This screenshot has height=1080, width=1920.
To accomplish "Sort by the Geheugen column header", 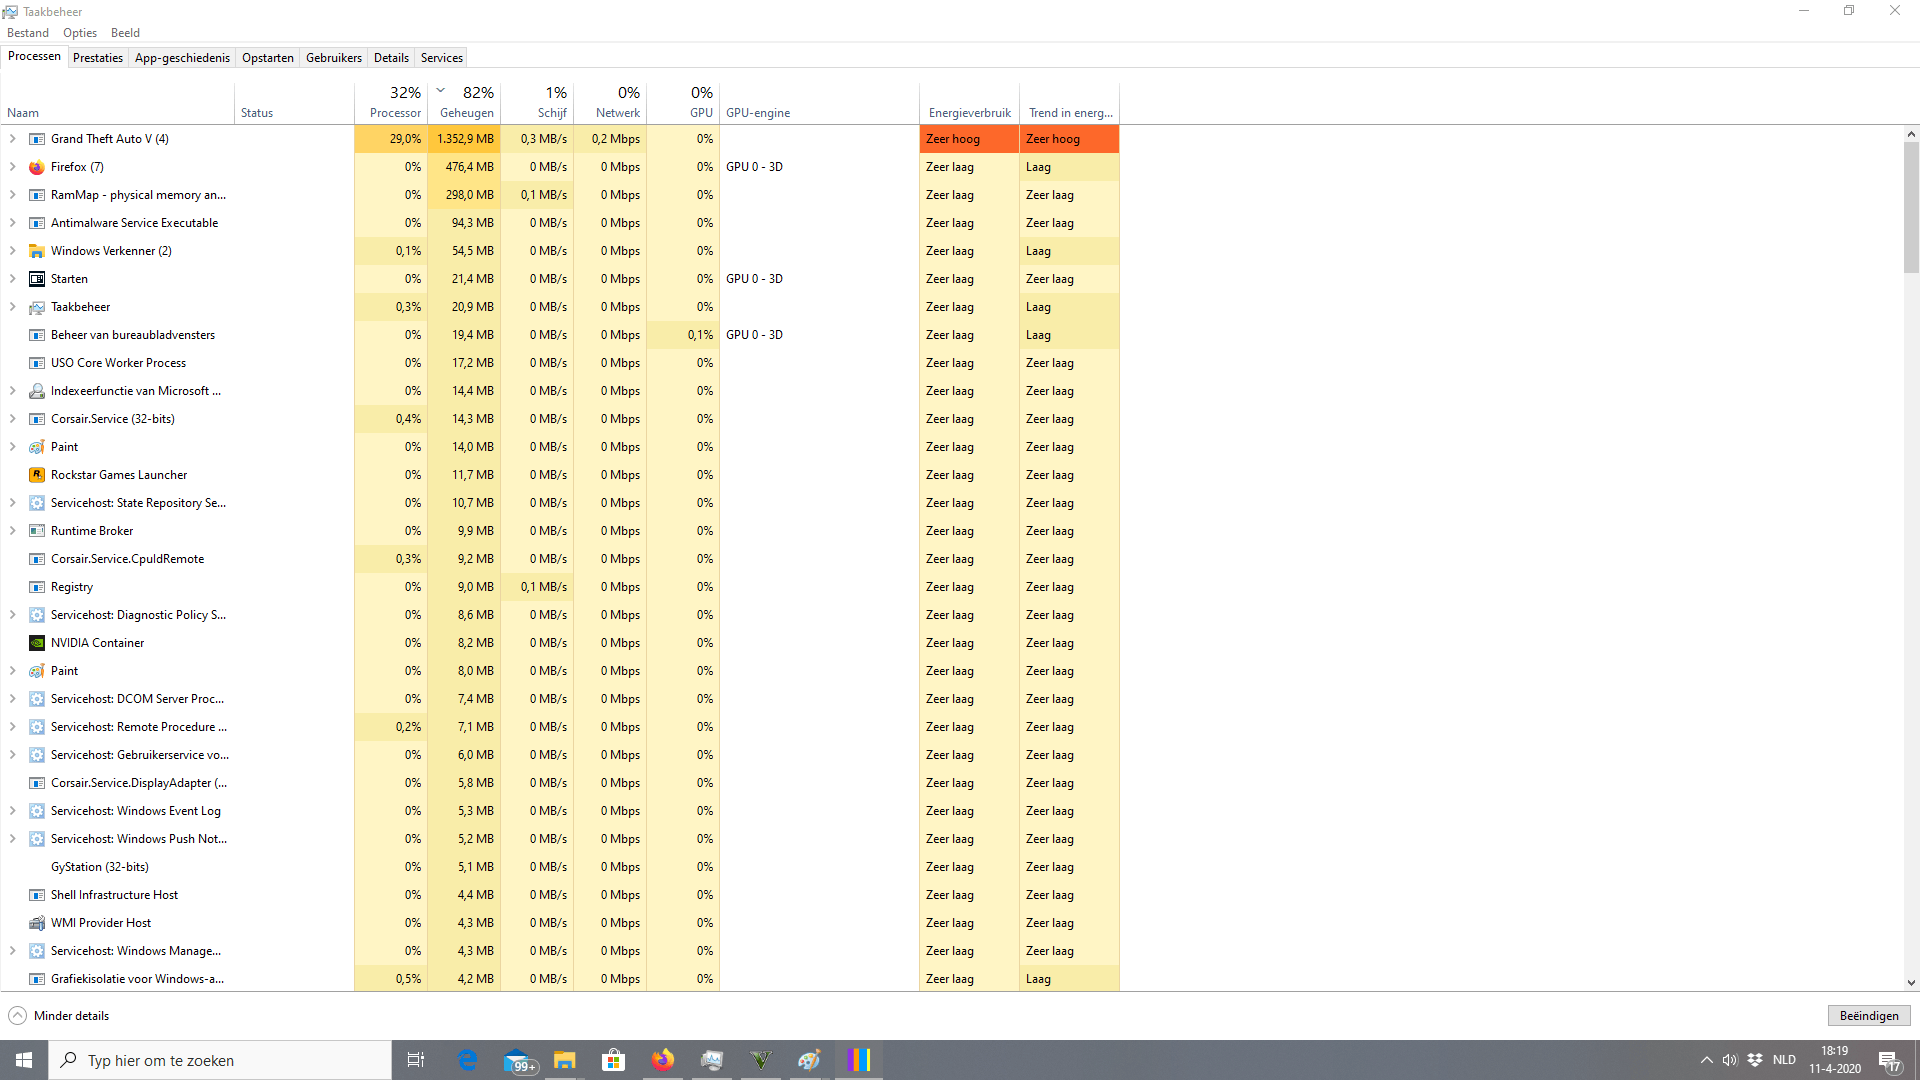I will (466, 103).
